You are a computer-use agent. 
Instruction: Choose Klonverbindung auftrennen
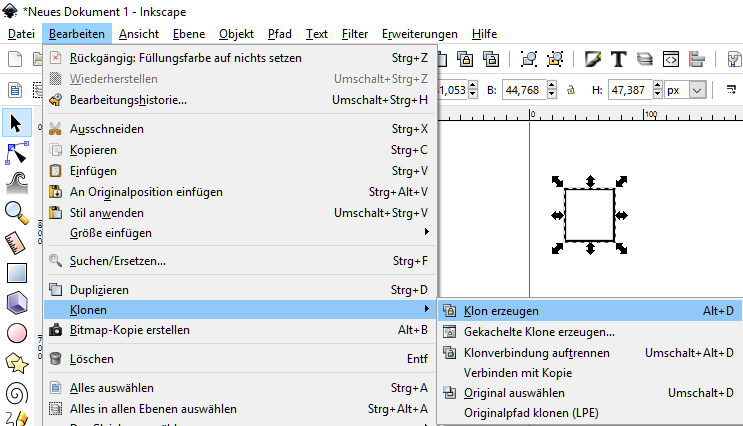[590, 353]
